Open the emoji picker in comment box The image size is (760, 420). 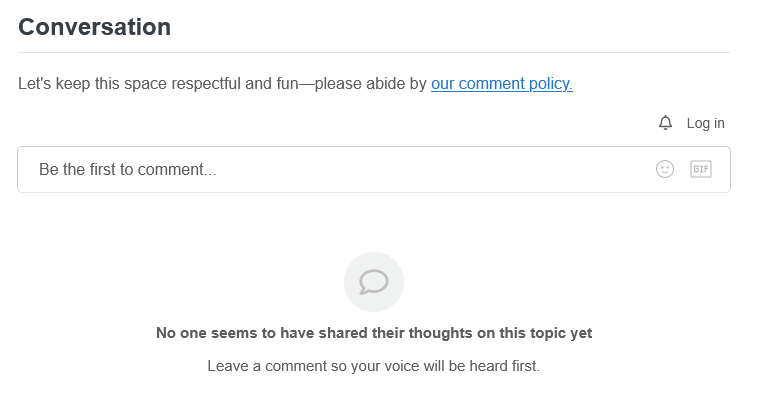point(665,170)
